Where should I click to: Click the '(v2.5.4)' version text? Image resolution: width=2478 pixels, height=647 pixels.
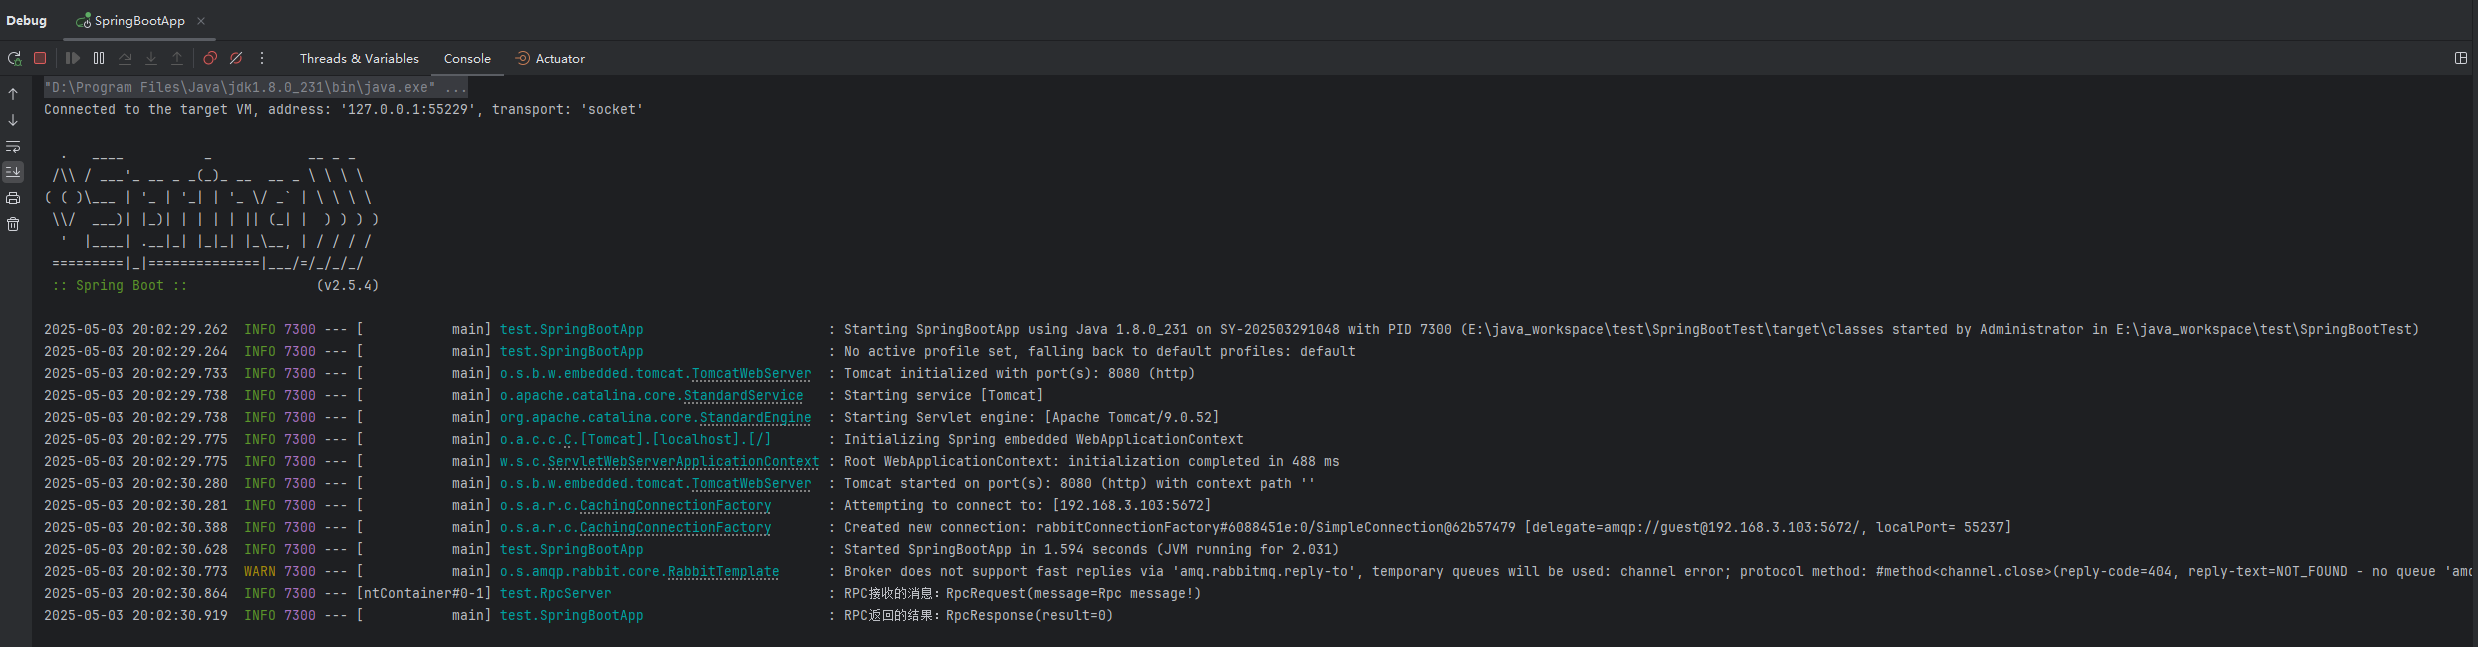347,286
